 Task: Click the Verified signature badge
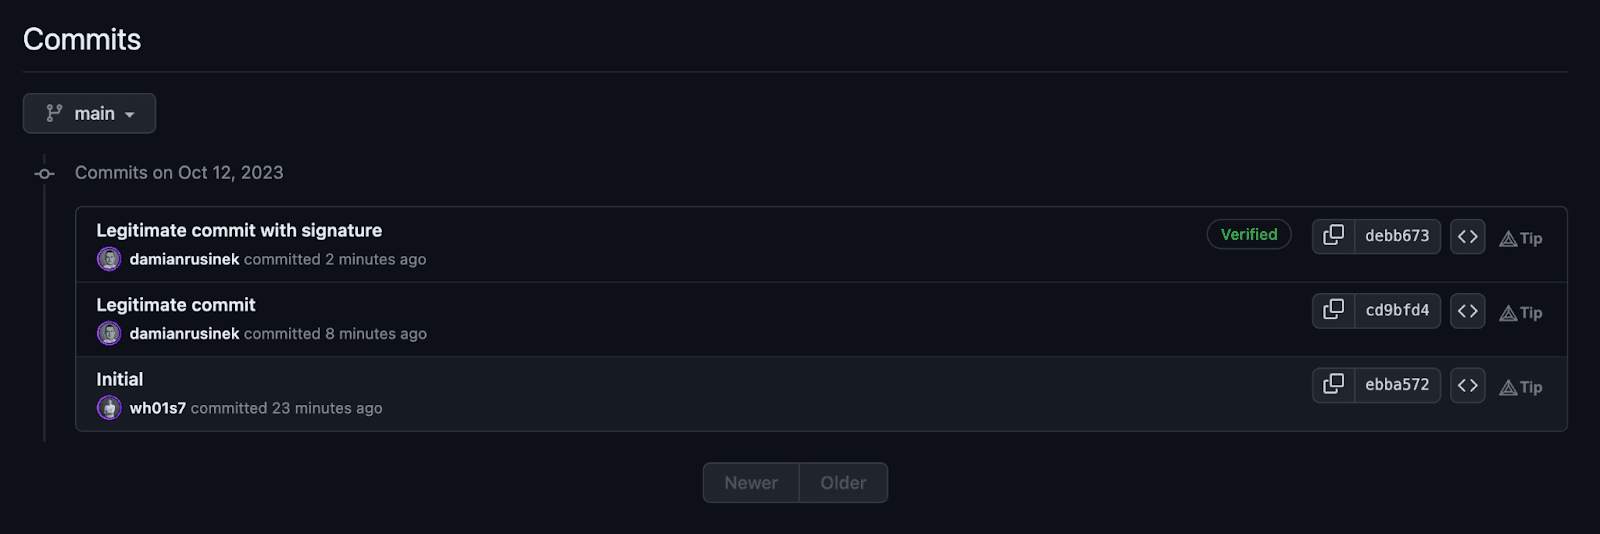[1248, 234]
